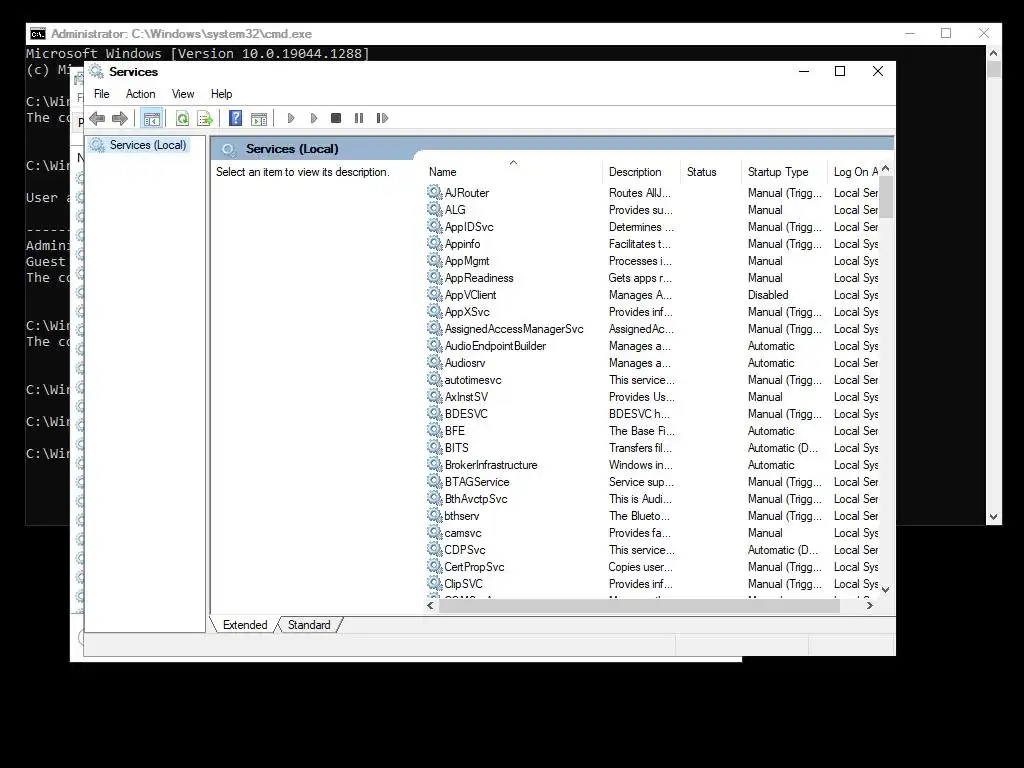The width and height of the screenshot is (1024, 768).
Task: Click the gear icon beside camsvc
Action: pyautogui.click(x=434, y=532)
